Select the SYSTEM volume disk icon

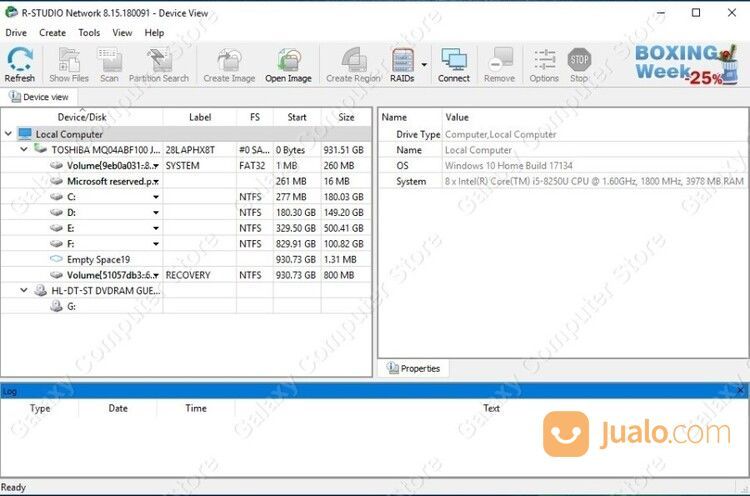(56, 165)
